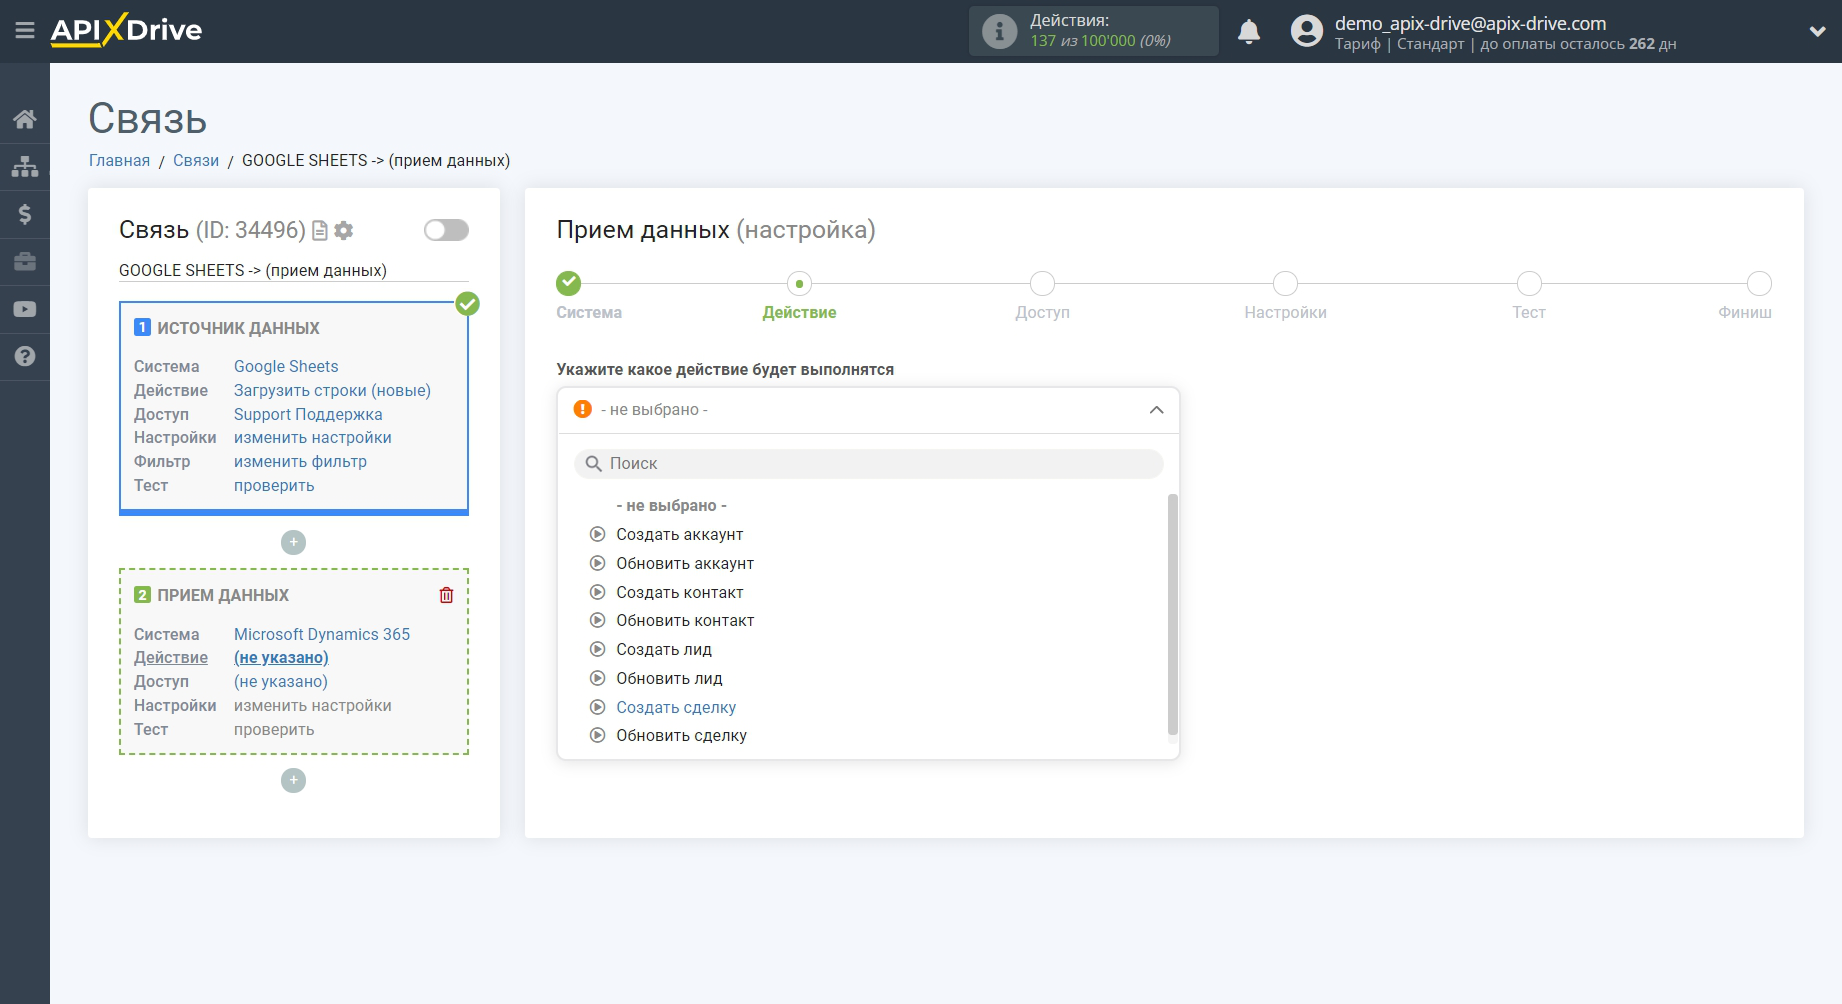Click the connection document note icon
The image size is (1842, 1004).
coord(320,231)
